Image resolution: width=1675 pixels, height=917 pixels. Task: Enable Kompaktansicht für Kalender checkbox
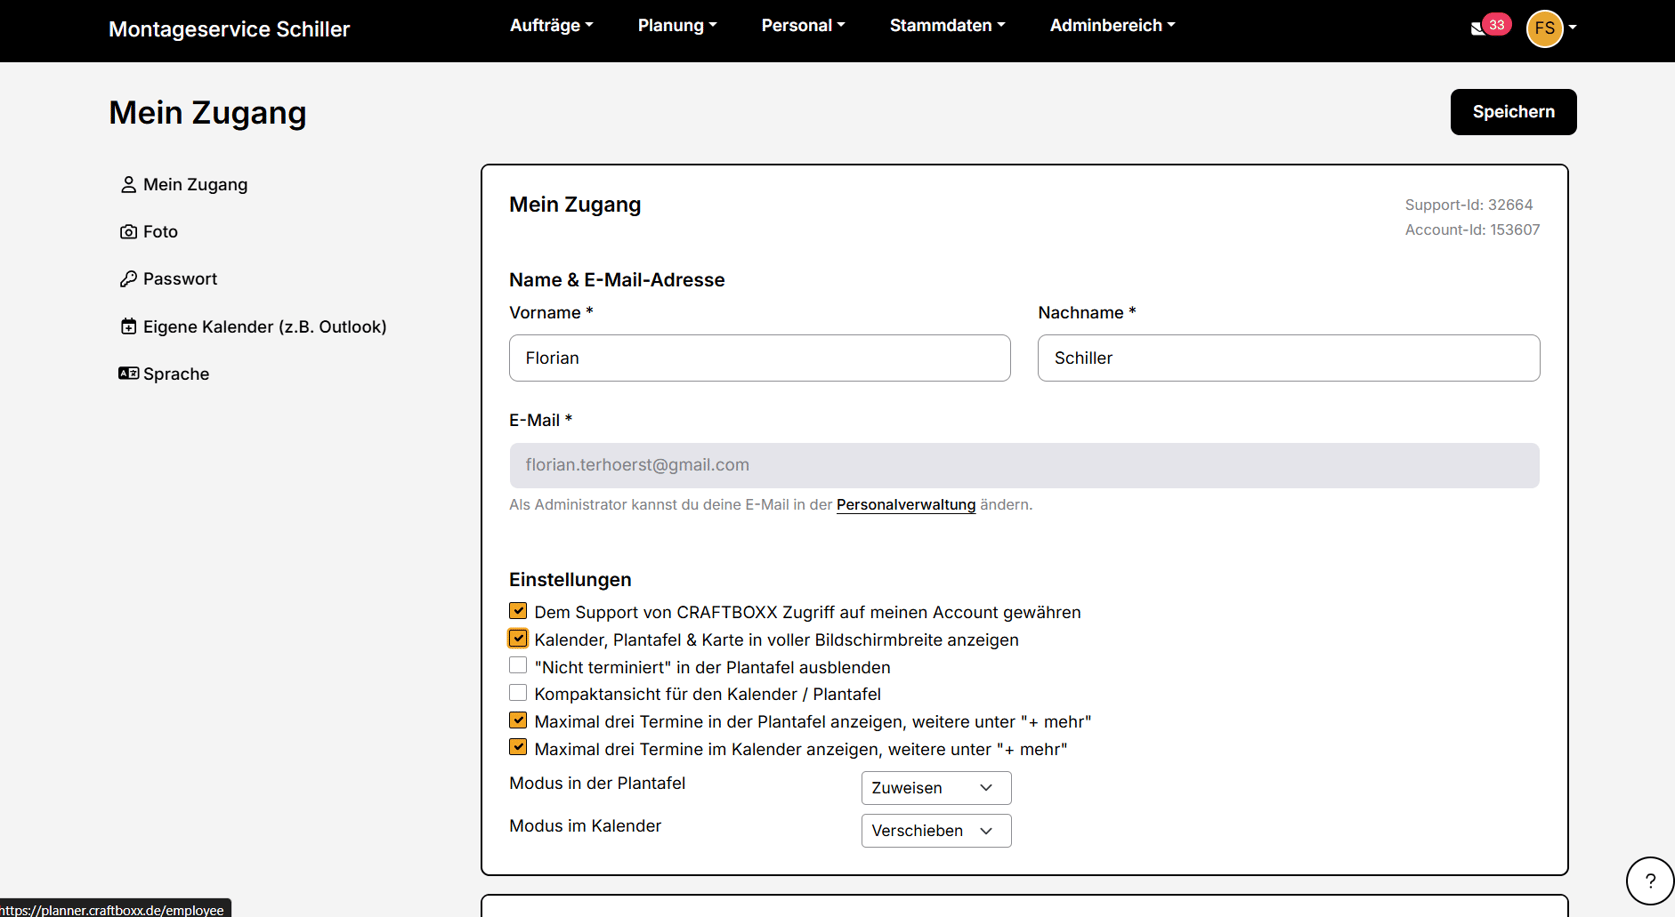click(518, 693)
